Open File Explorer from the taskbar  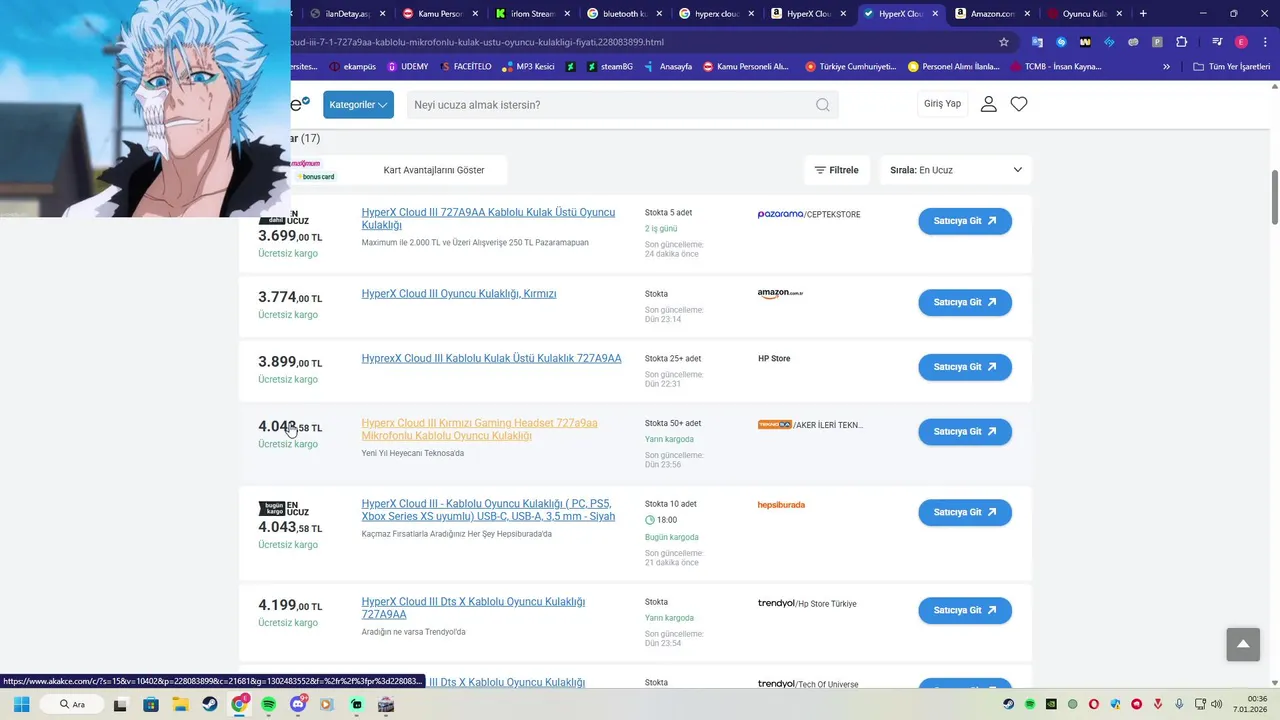point(180,705)
